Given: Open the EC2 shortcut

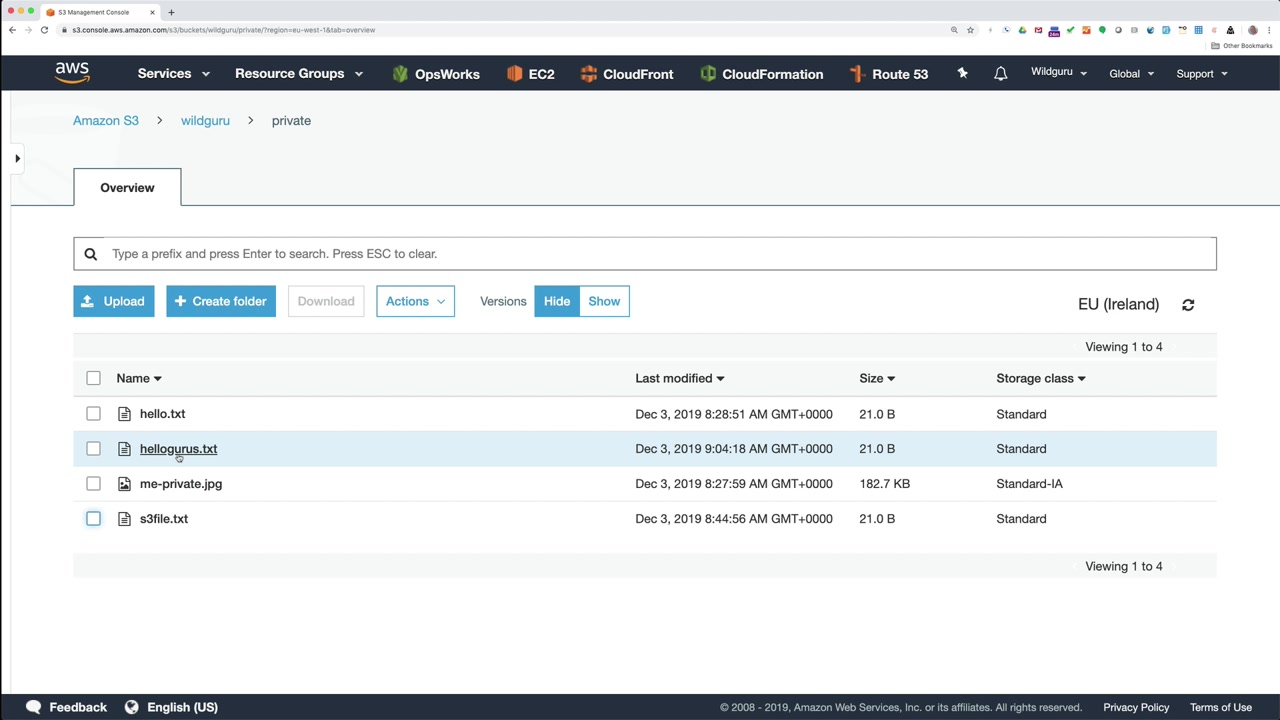Looking at the screenshot, I should pos(530,74).
